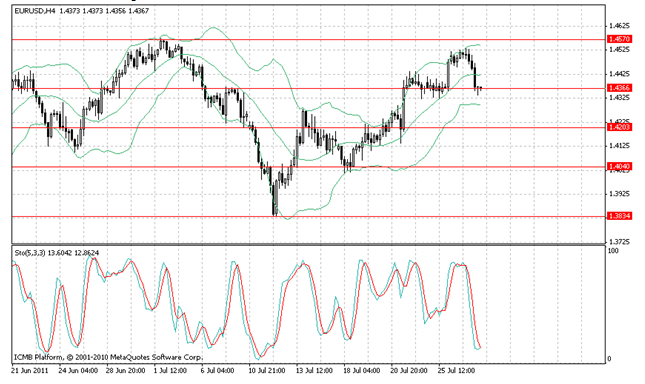The height and width of the screenshot is (384, 645).
Task: Click the 1.3725 price axis label
Action: coord(619,242)
